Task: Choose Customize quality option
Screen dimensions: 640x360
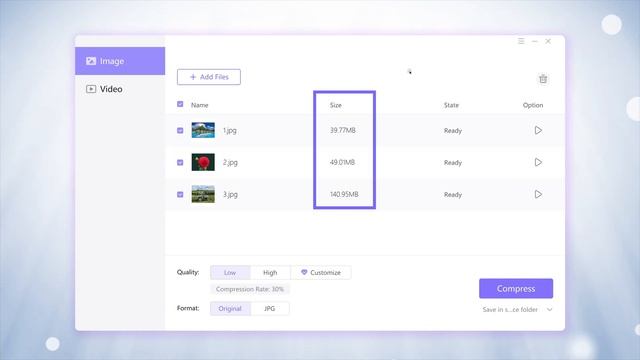Action: pos(321,272)
